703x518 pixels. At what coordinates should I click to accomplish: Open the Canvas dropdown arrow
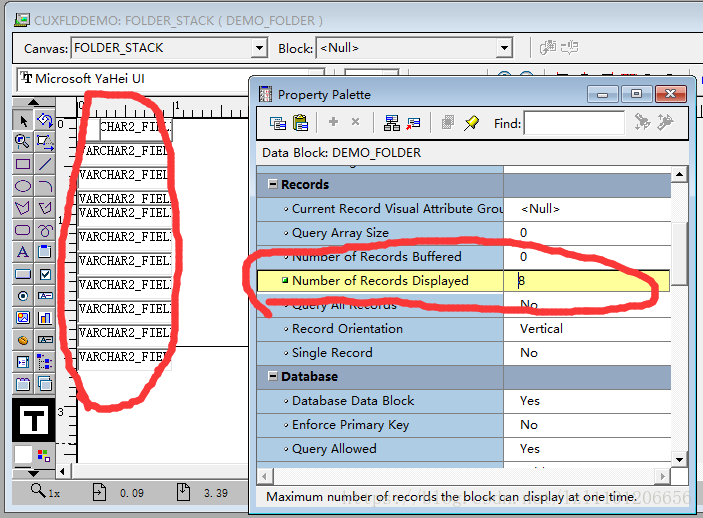click(x=259, y=48)
